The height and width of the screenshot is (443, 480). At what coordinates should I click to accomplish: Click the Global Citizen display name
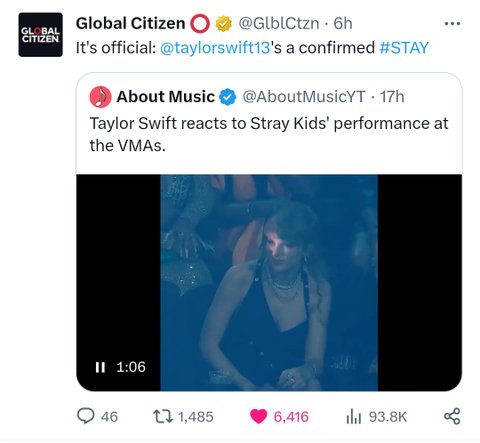point(130,24)
